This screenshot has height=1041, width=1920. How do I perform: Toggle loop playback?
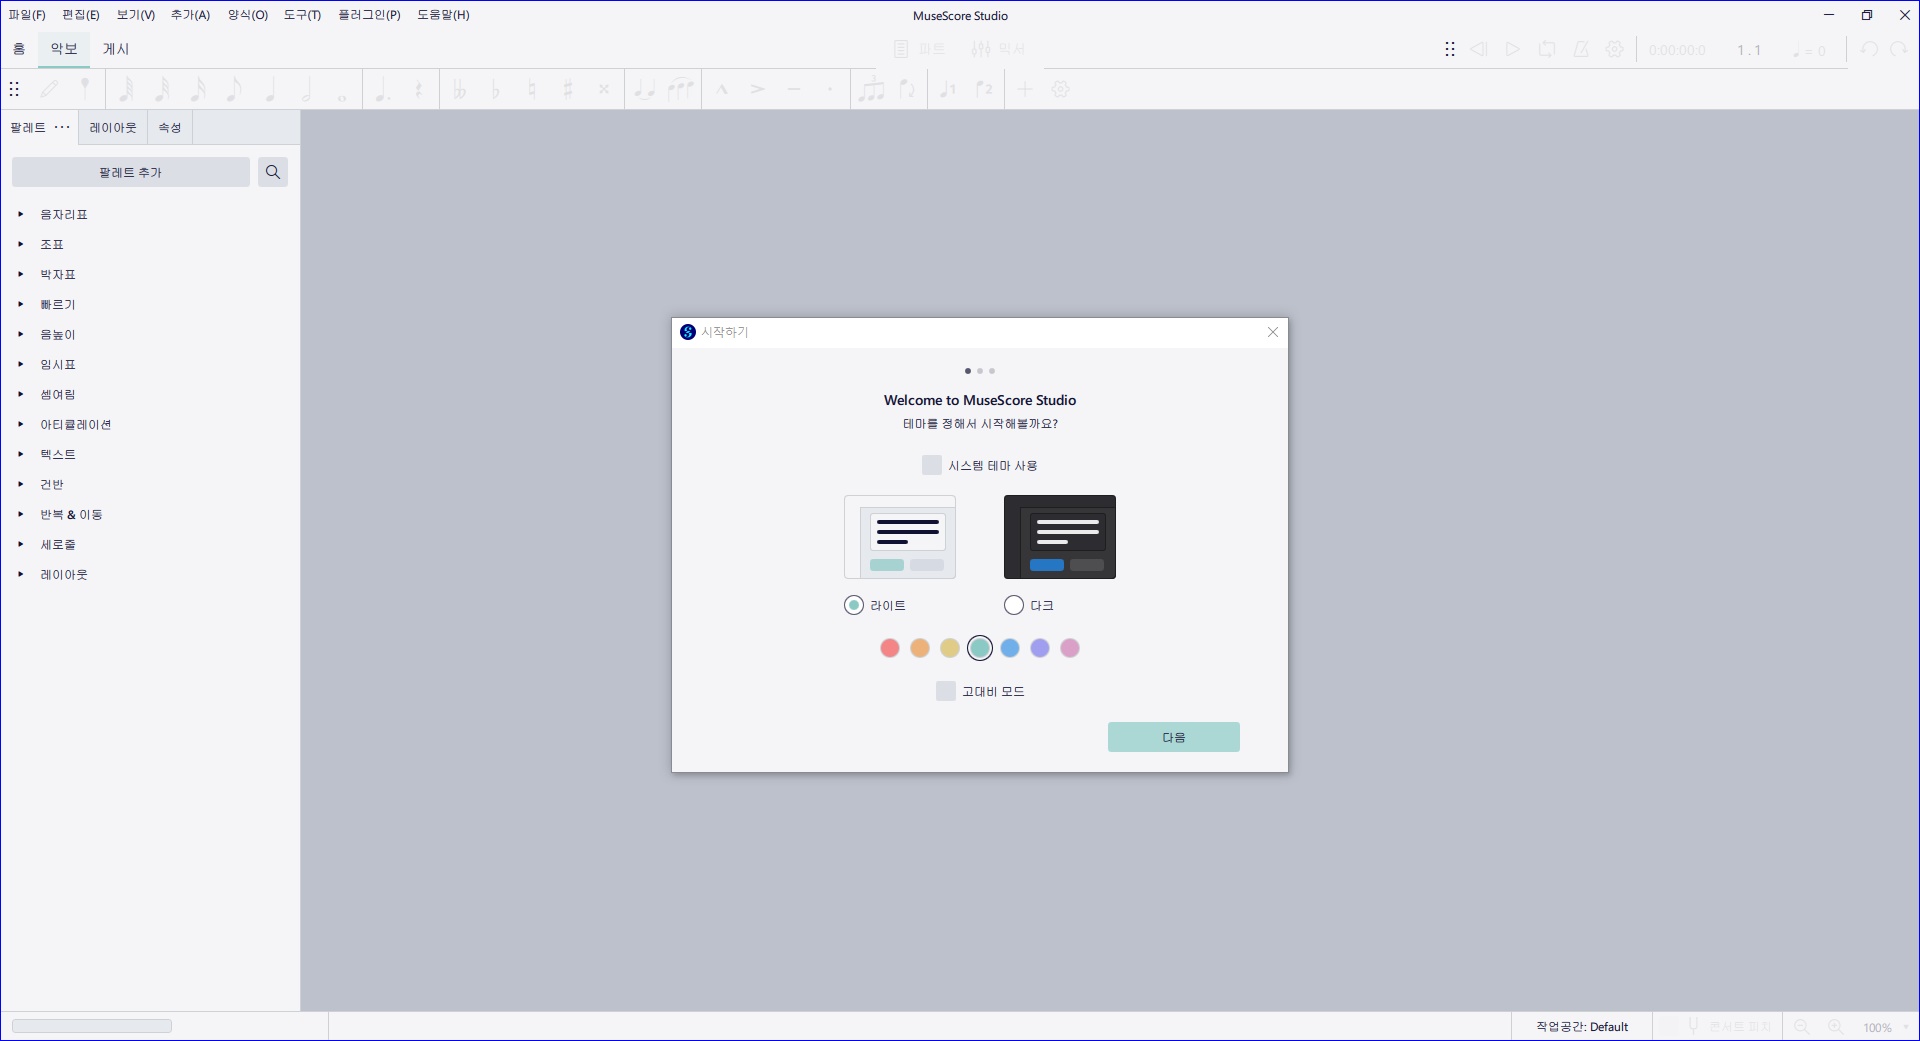pos(1547,49)
